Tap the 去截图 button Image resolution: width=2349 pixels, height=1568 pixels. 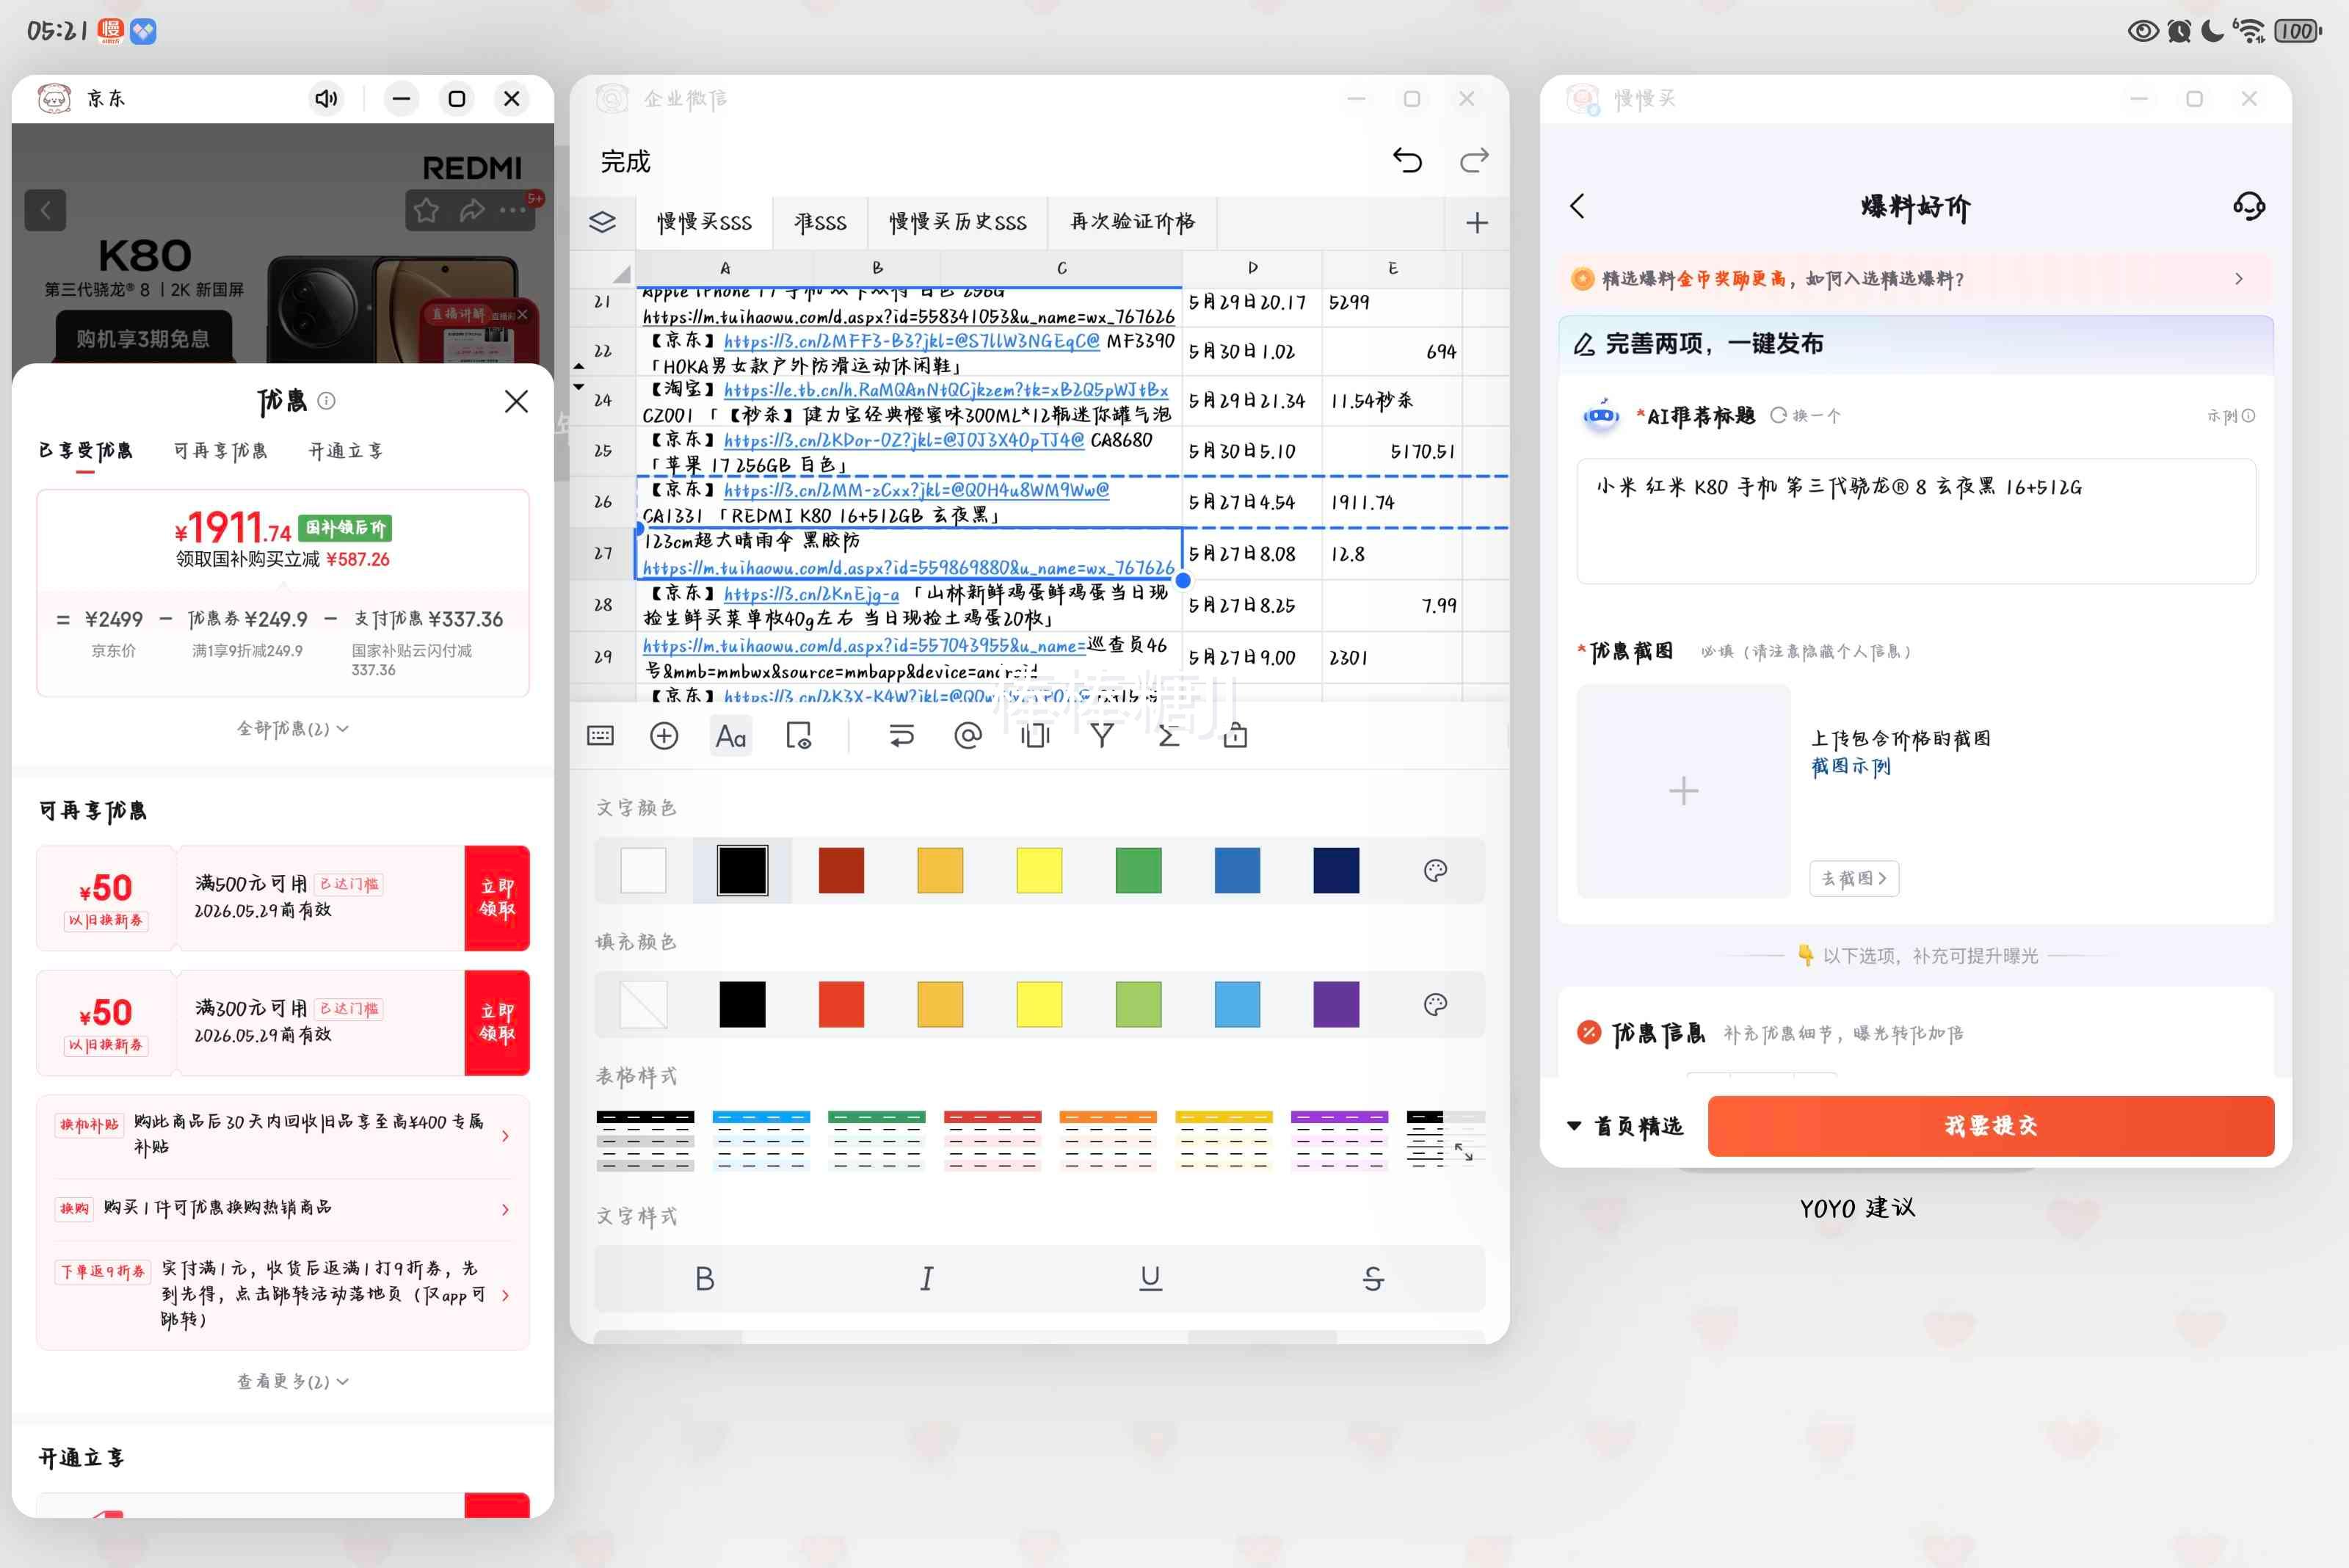coord(1854,879)
